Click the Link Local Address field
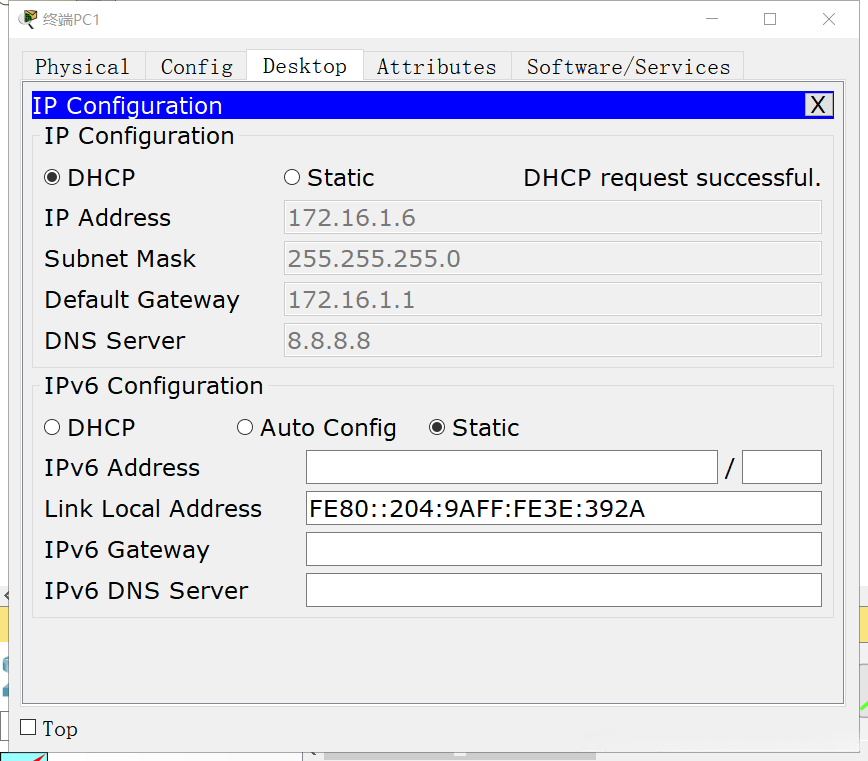This screenshot has height=761, width=868. point(563,508)
